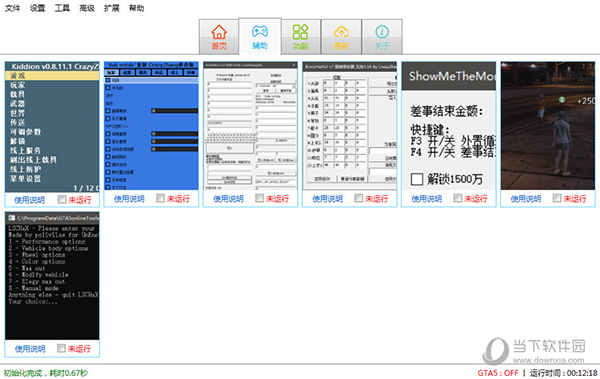
Task: Select the ShowMeTheMoney preview thumbnail
Action: [448, 126]
